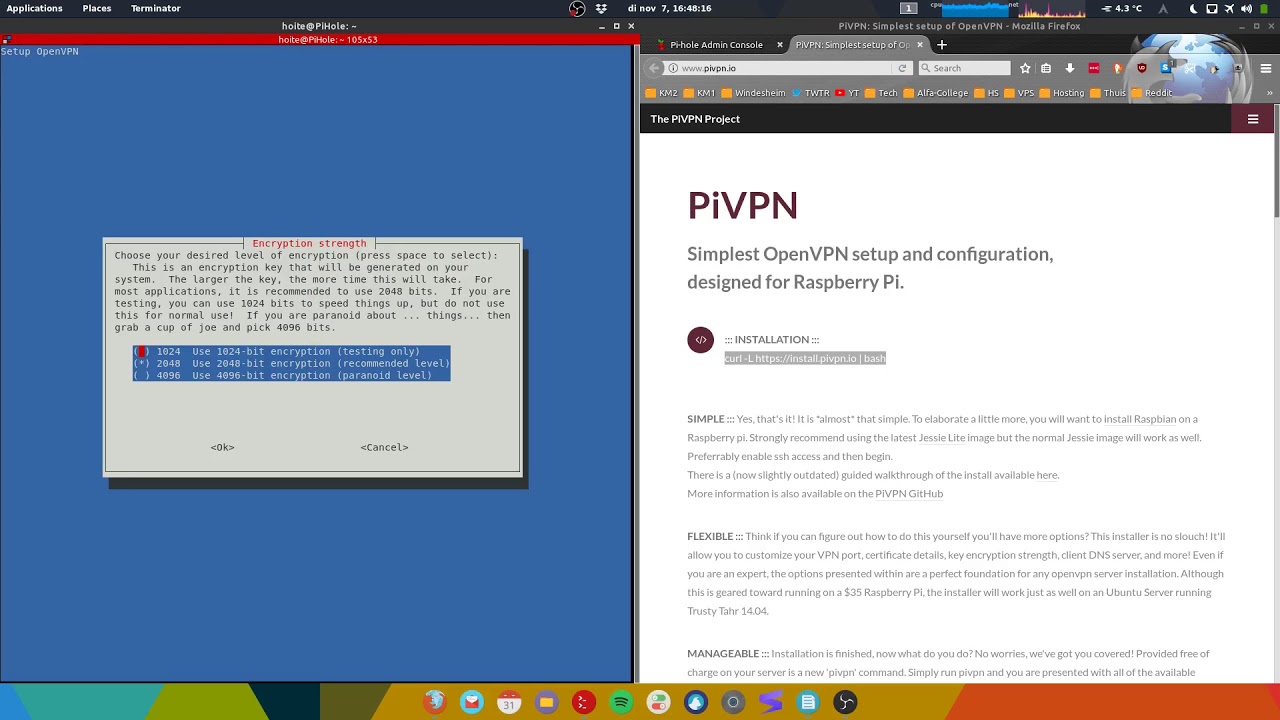The width and height of the screenshot is (1280, 720).
Task: Click the Firefox Search box
Action: point(965,68)
